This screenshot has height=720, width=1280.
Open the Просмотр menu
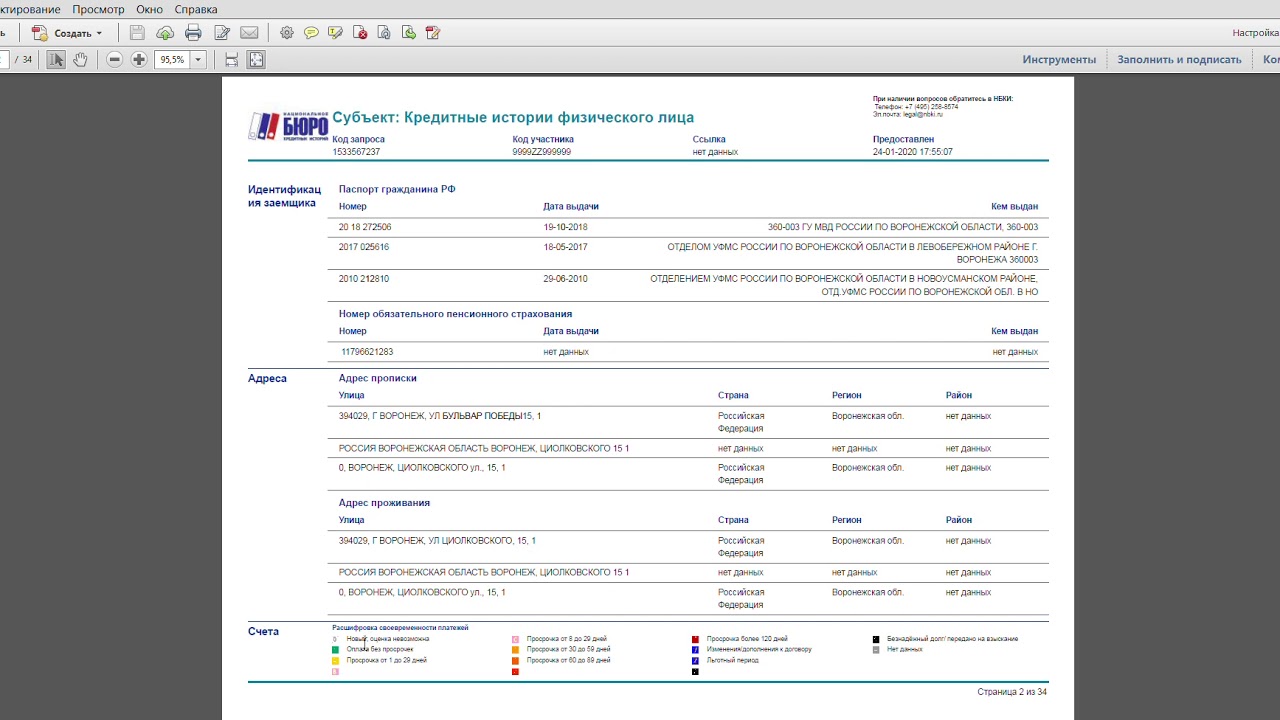(98, 9)
